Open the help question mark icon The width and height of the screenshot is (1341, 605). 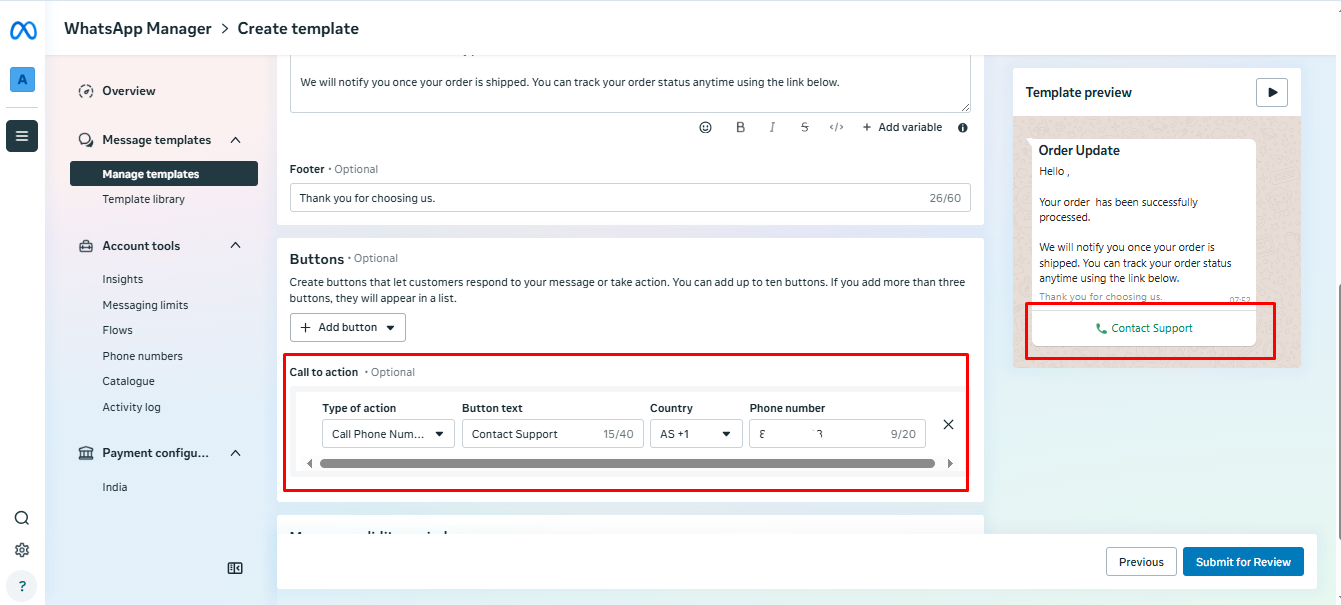pyautogui.click(x=22, y=587)
